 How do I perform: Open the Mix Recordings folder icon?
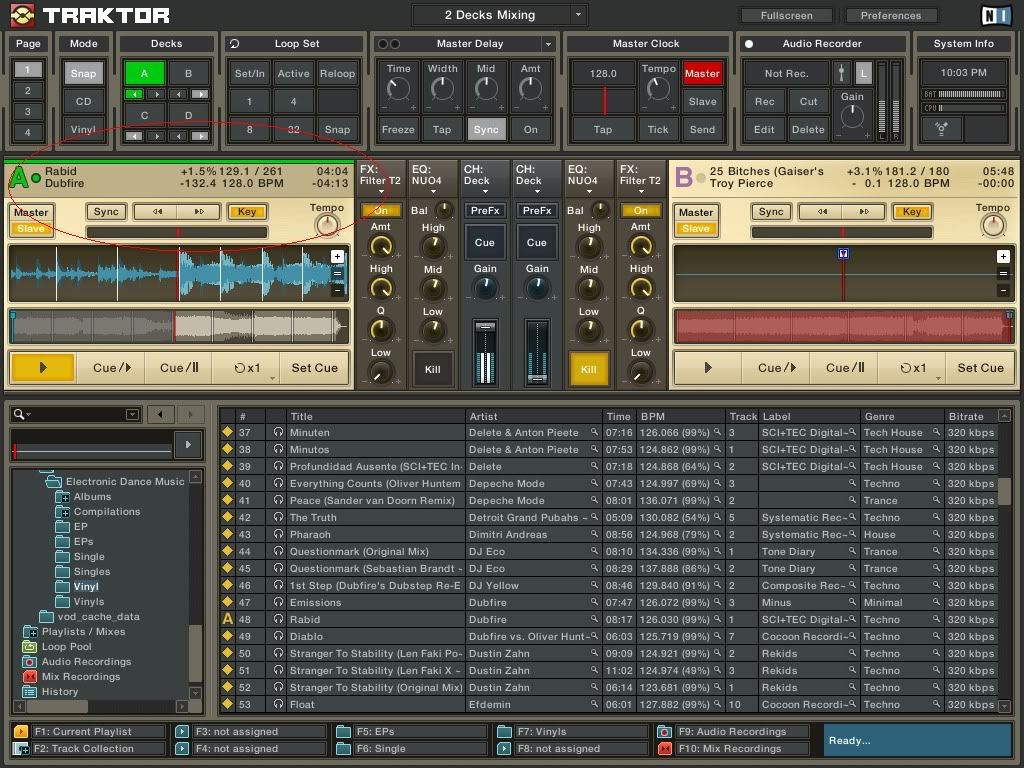[28, 677]
